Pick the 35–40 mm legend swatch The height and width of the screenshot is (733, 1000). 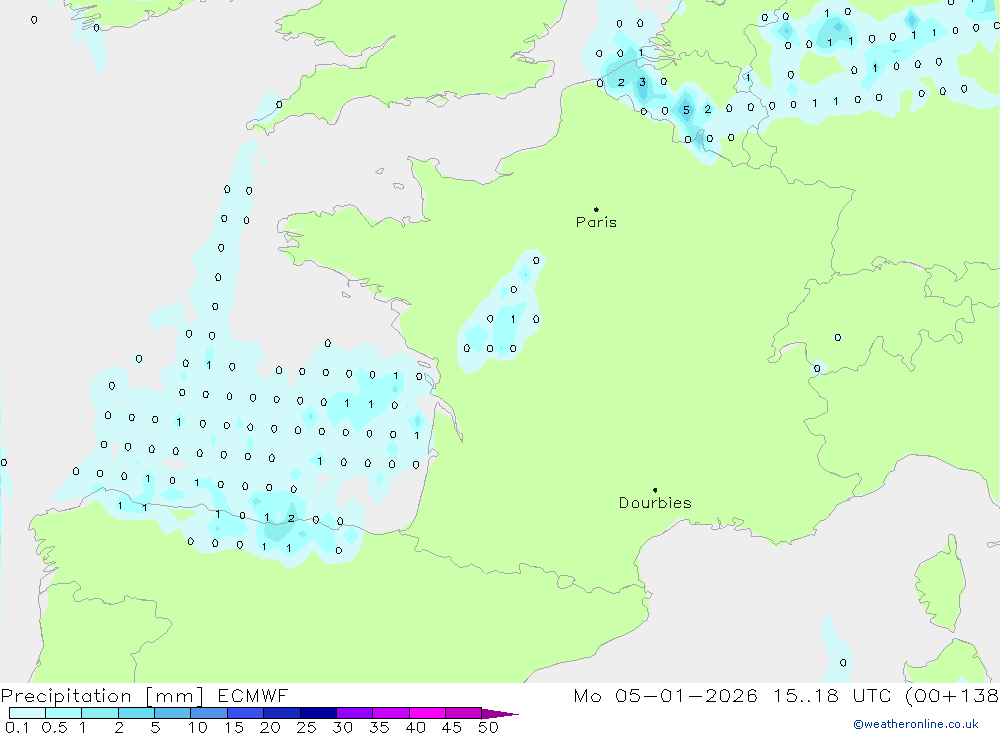(x=391, y=713)
